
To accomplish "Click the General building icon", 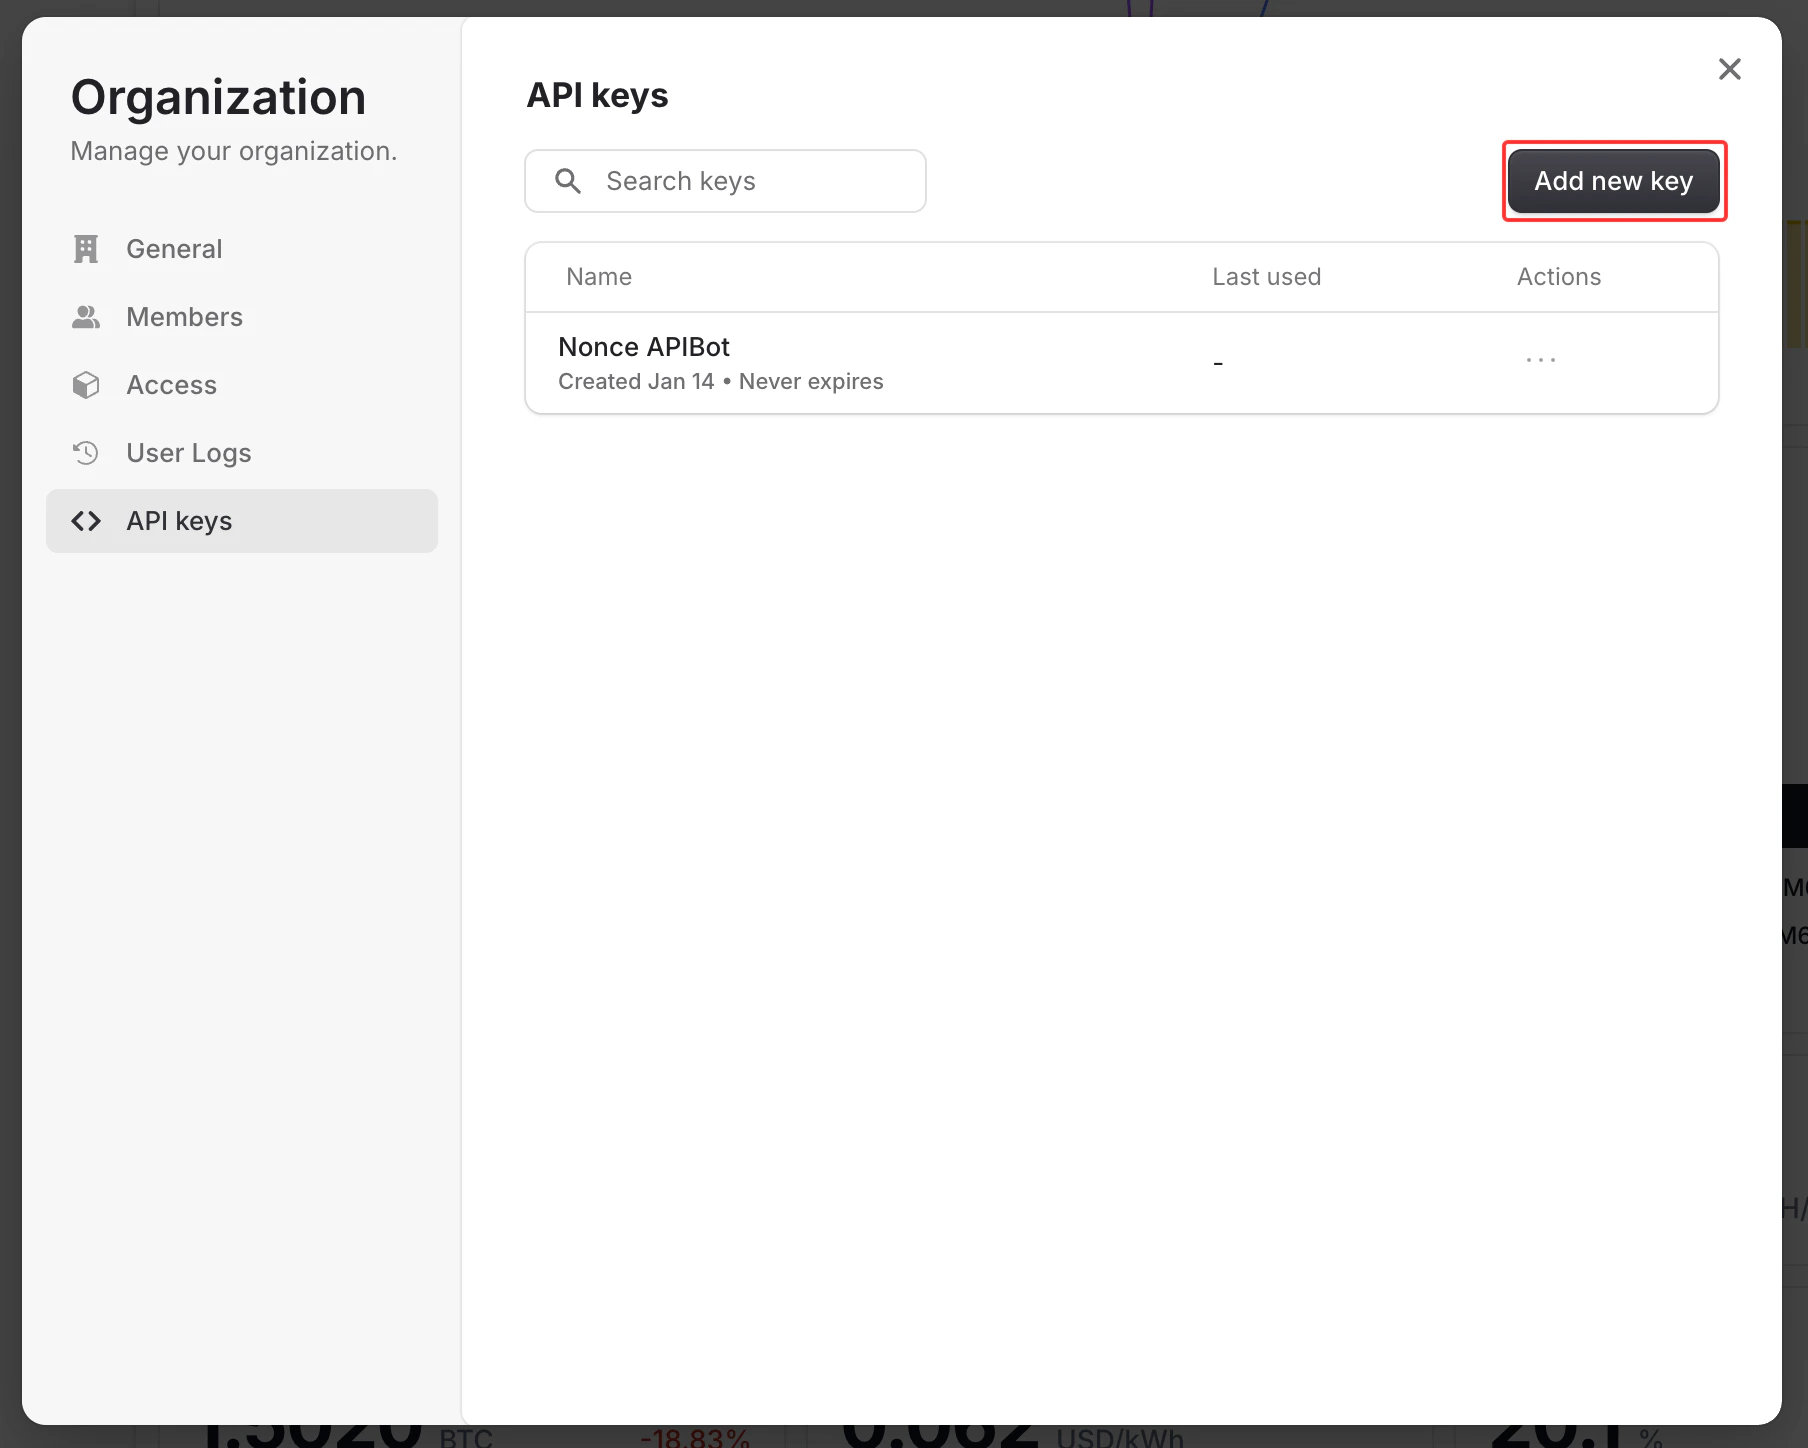I will click(86, 249).
